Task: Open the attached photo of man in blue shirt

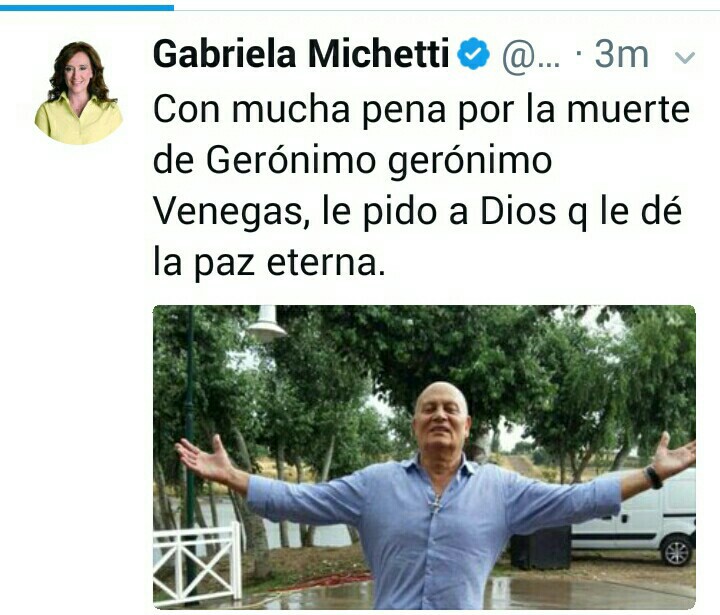Action: pyautogui.click(x=424, y=457)
